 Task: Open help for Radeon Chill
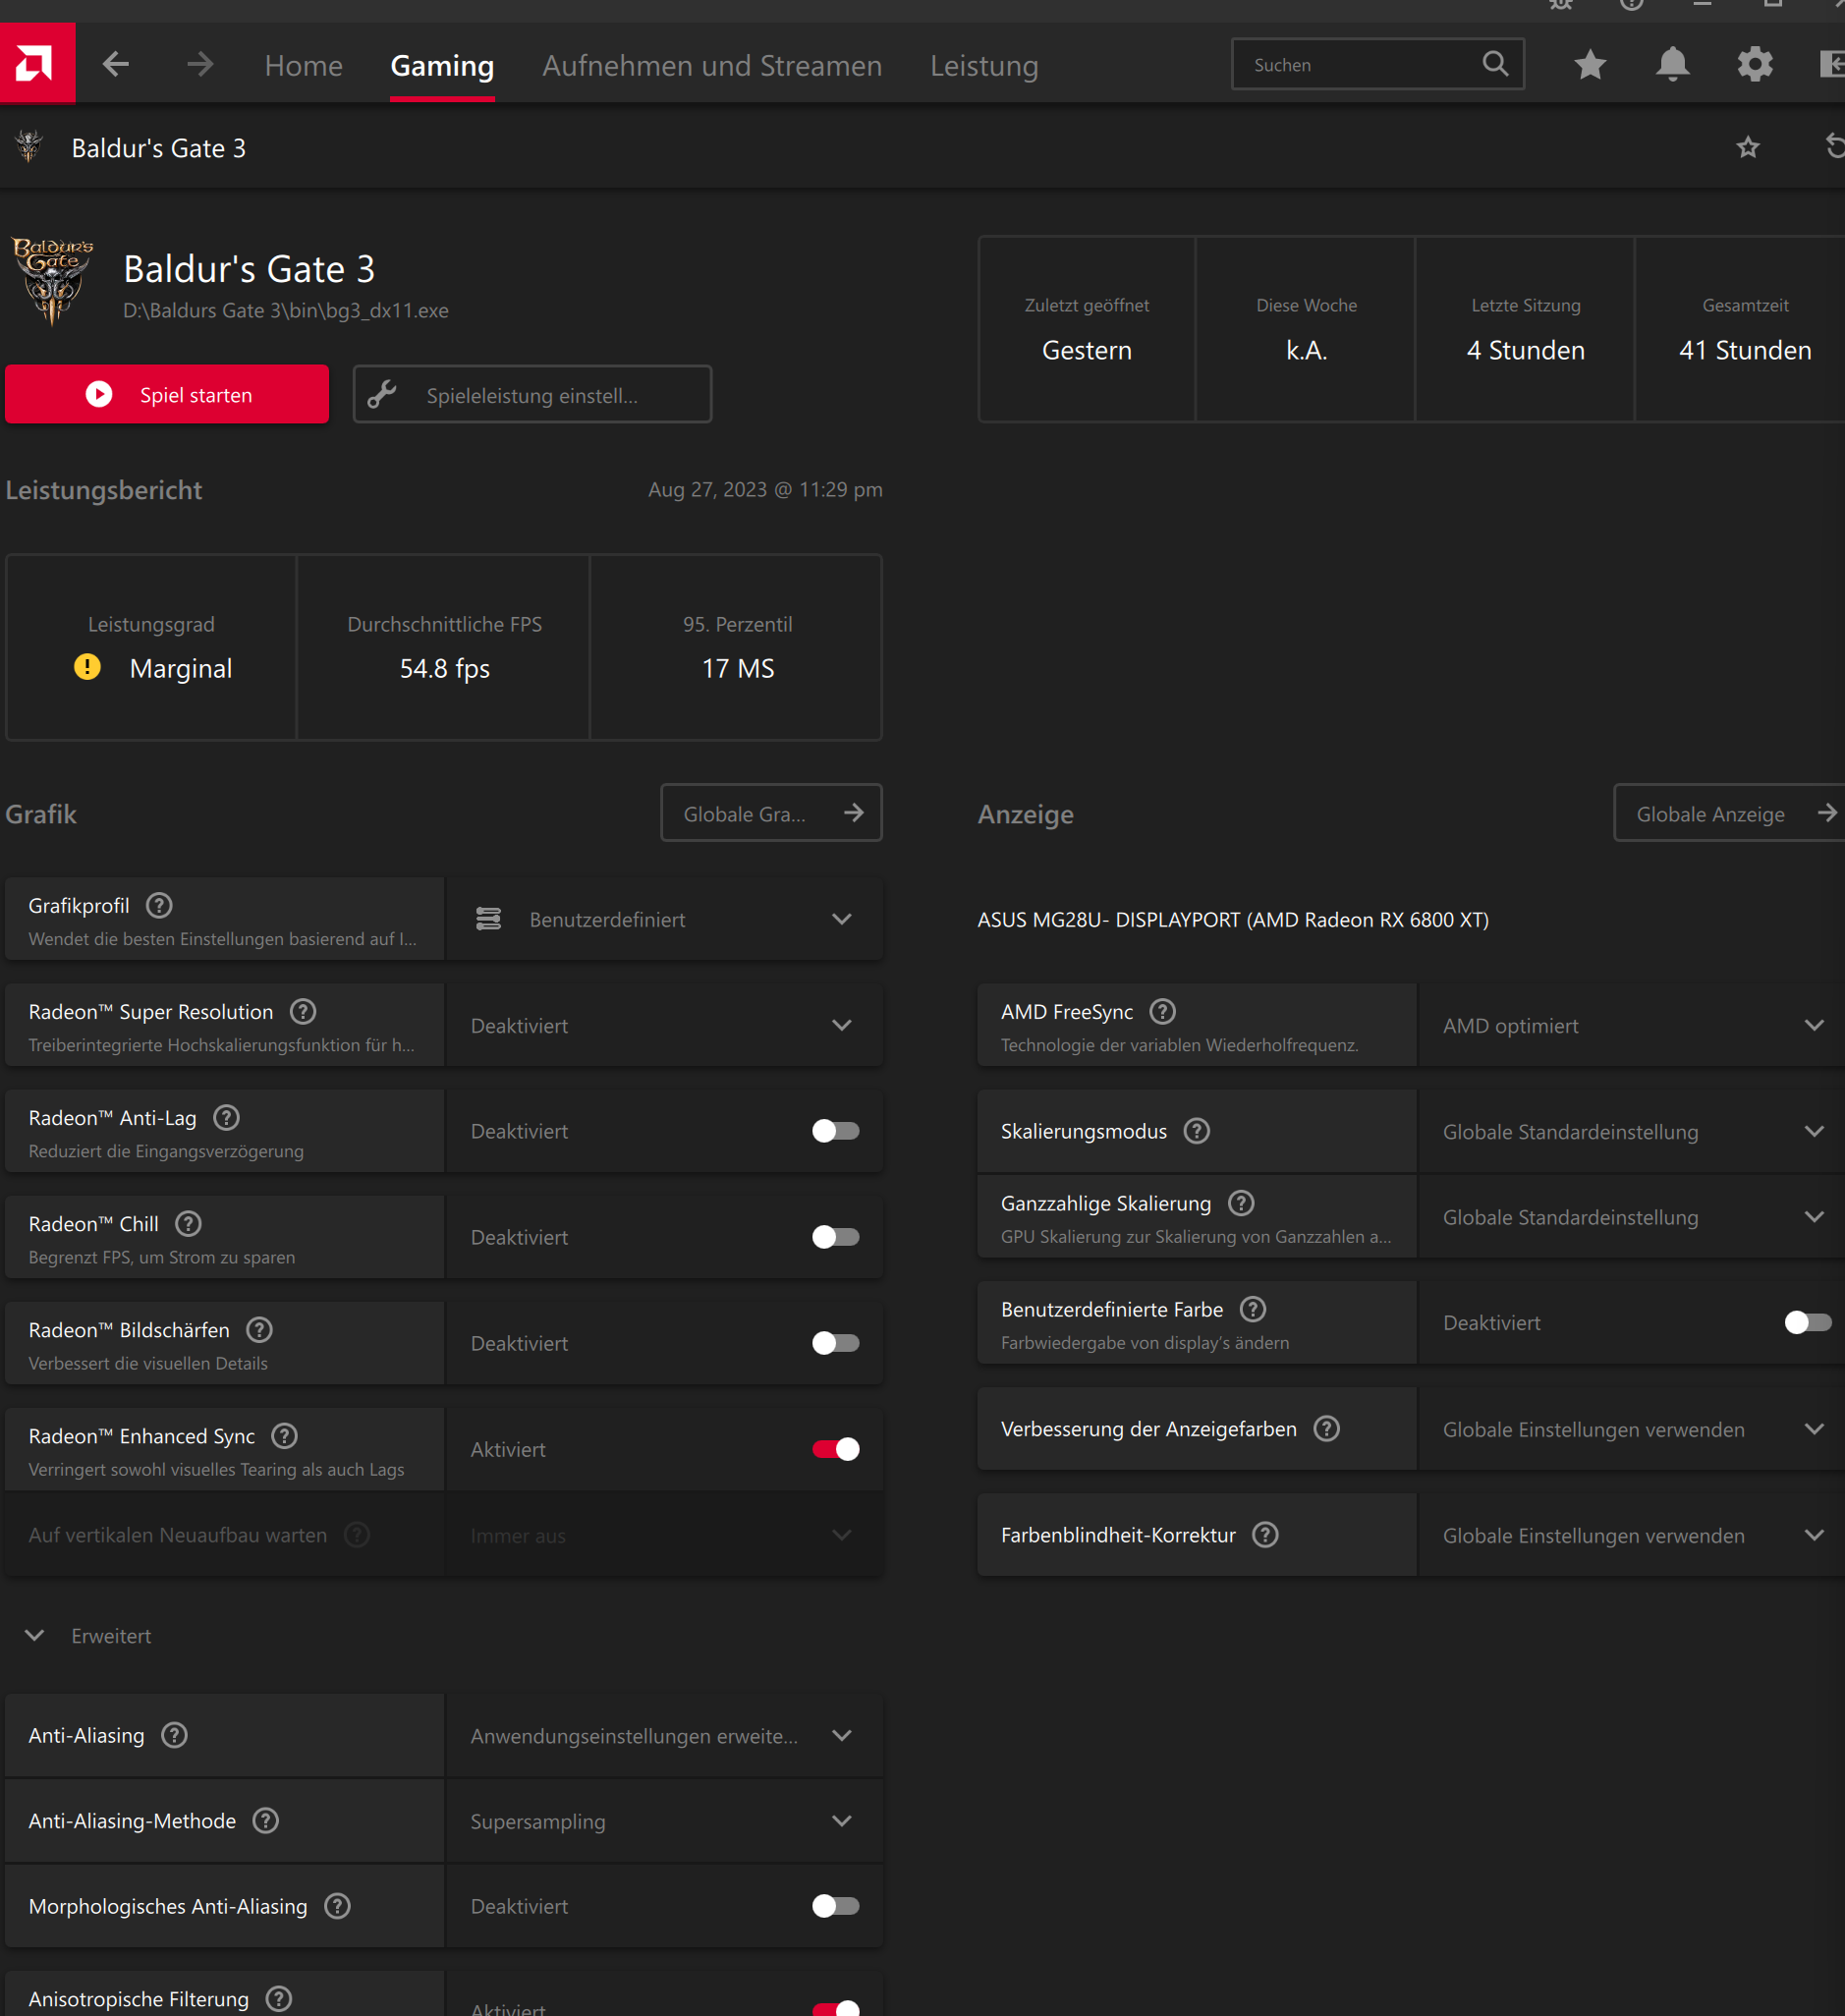click(188, 1223)
